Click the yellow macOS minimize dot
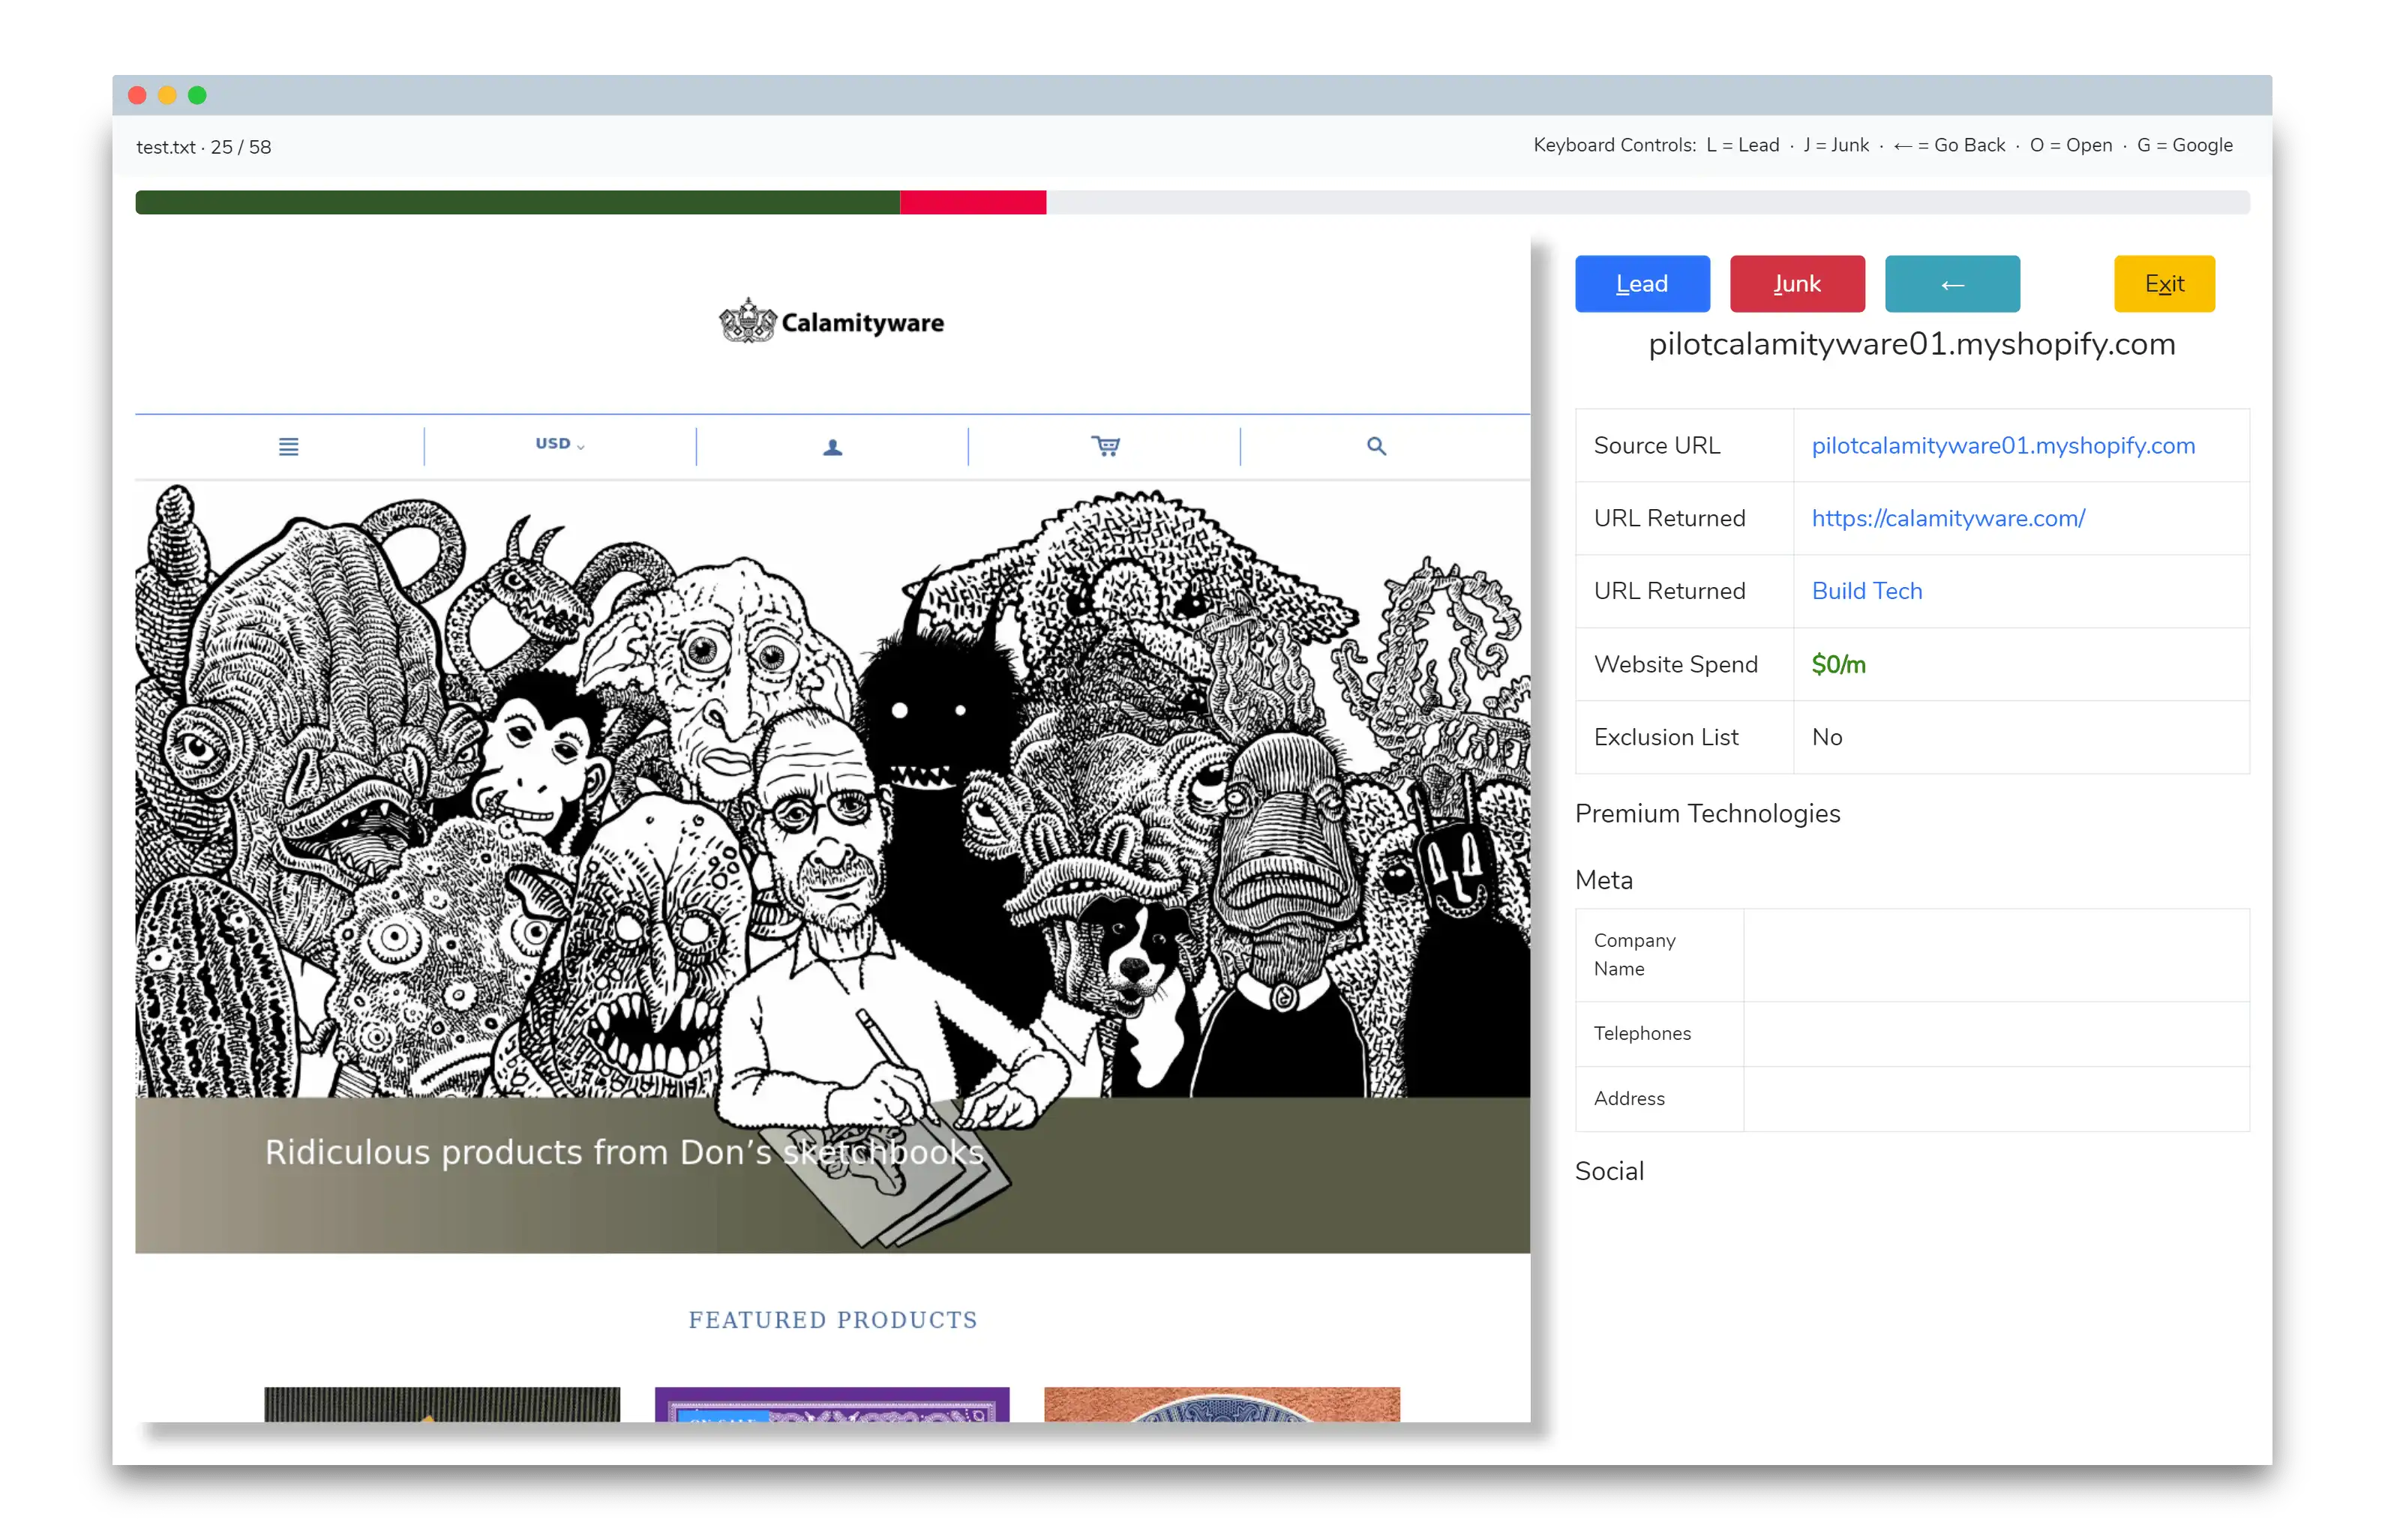Viewport: 2385px width, 1540px height. 167,95
